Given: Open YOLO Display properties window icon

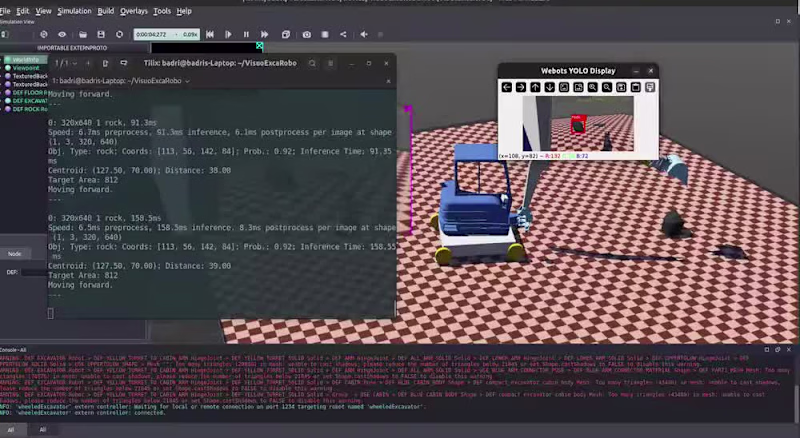Looking at the screenshot, I should pos(650,87).
